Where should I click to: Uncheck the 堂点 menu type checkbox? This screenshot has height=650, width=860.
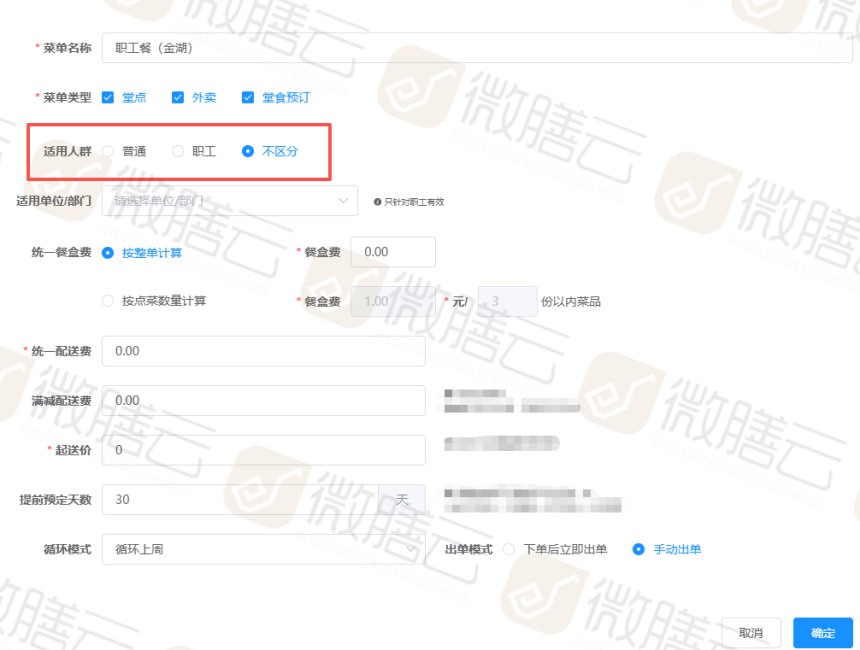point(110,98)
